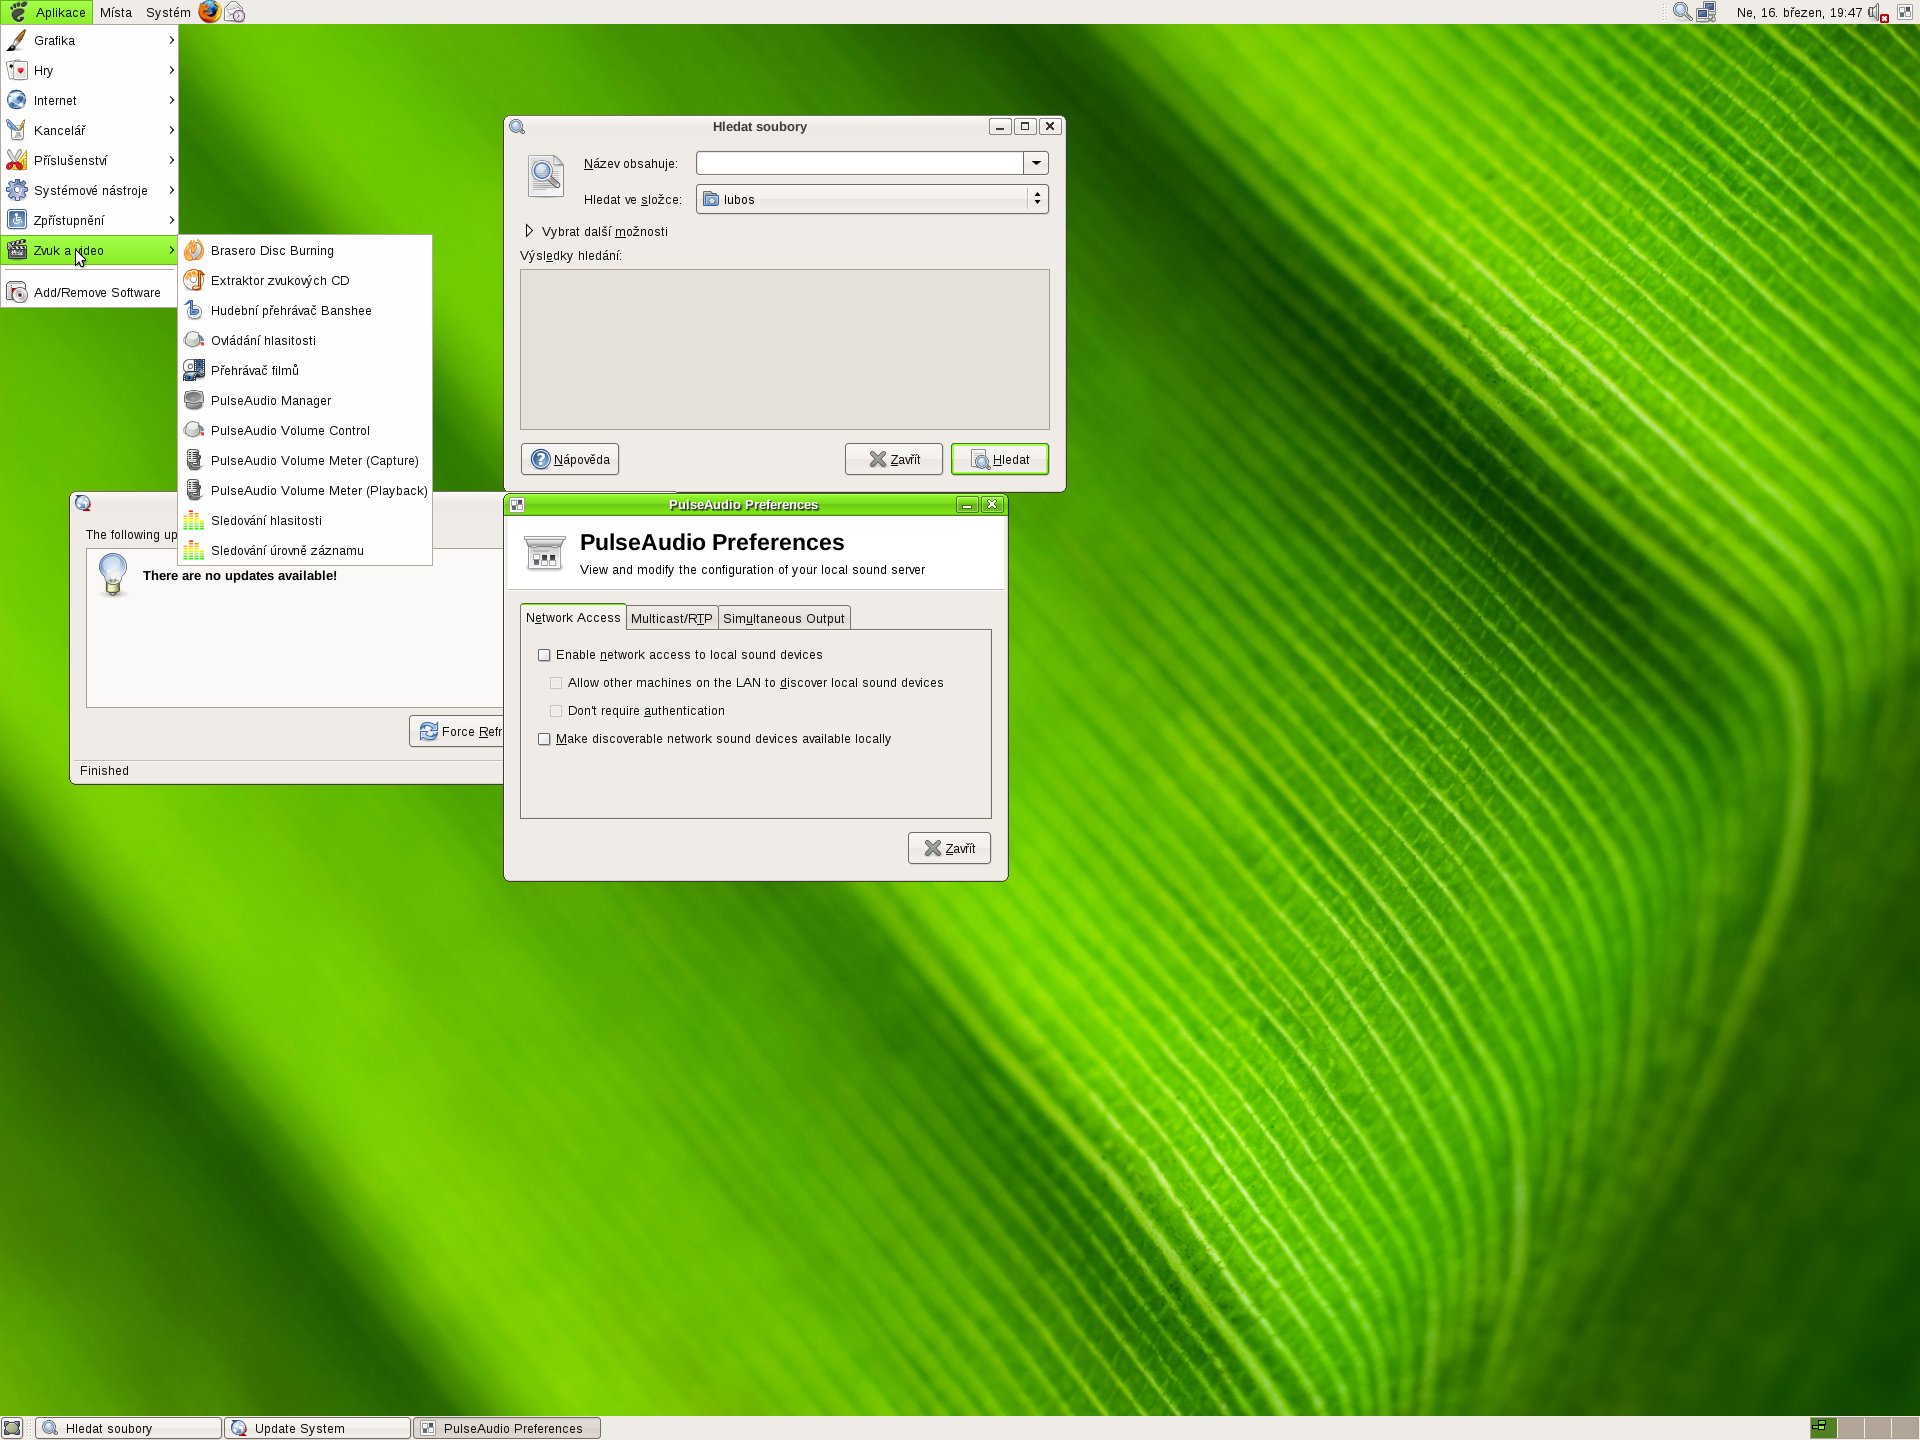Click the Hry playing card icon
The height and width of the screenshot is (1440, 1920).
[17, 70]
